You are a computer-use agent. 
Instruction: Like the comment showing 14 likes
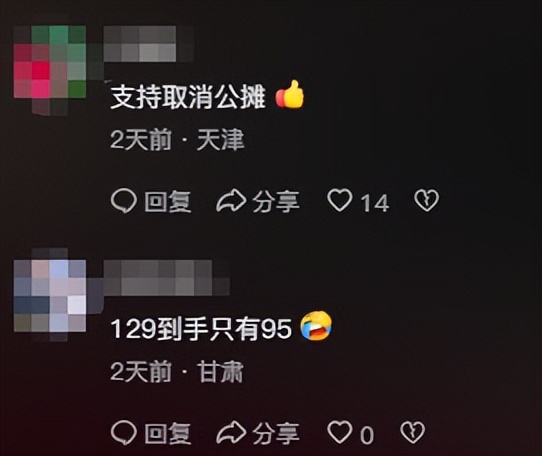pos(340,201)
